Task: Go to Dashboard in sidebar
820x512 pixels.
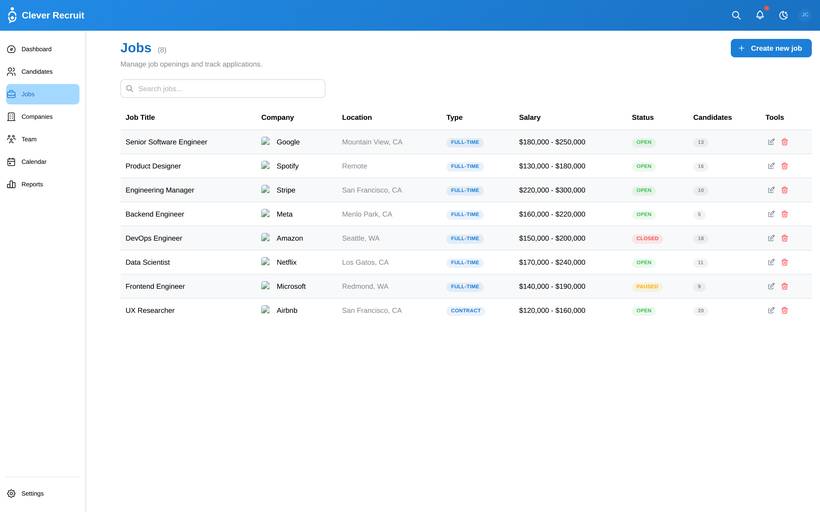Action: pyautogui.click(x=43, y=49)
